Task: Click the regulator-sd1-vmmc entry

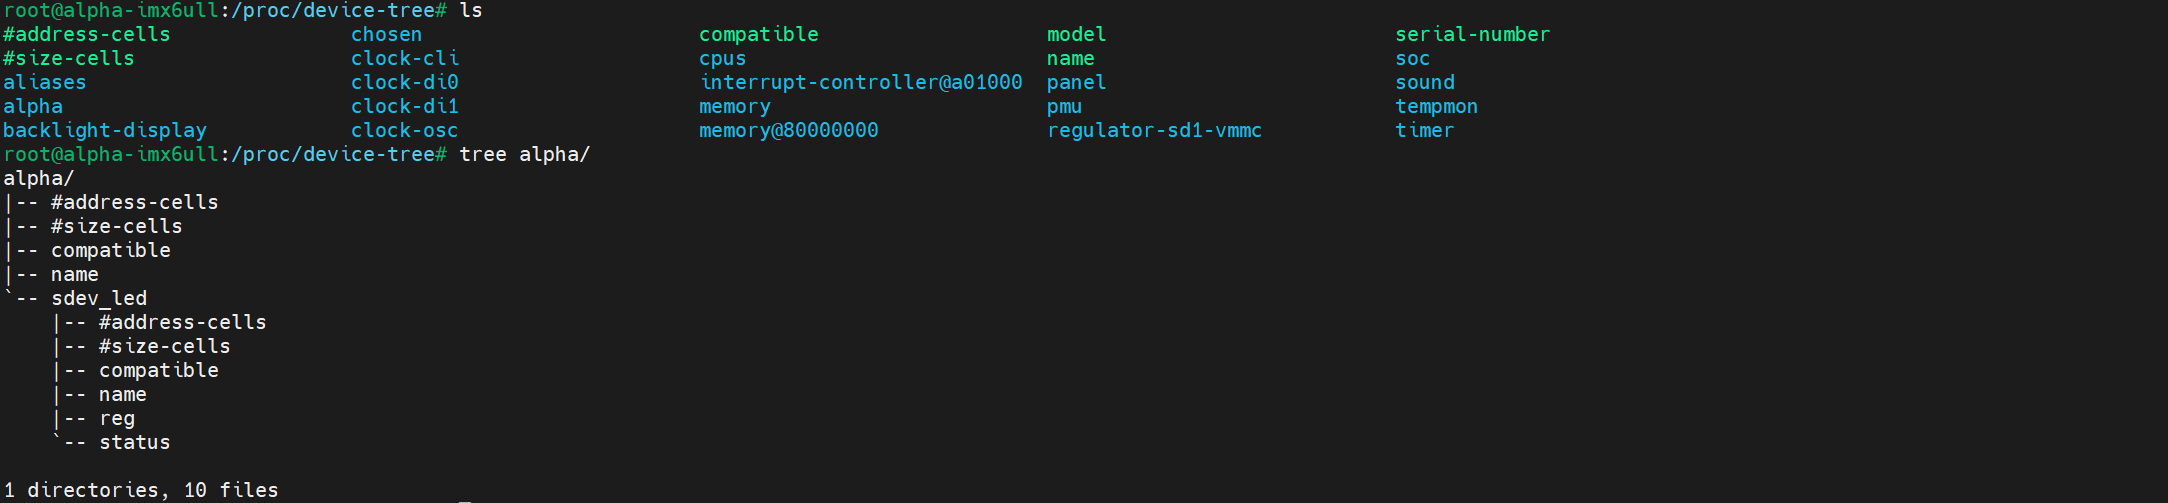Action: (1154, 130)
